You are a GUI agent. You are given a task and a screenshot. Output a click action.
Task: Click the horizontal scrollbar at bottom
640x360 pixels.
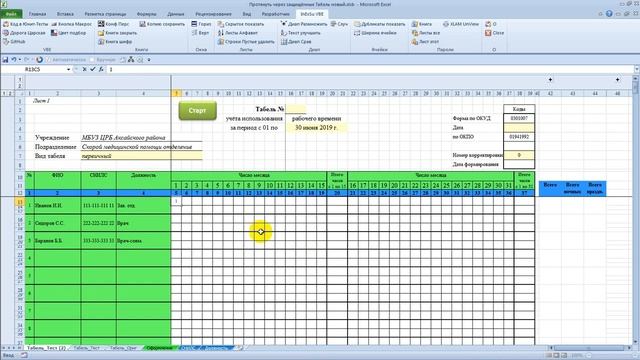(588, 348)
